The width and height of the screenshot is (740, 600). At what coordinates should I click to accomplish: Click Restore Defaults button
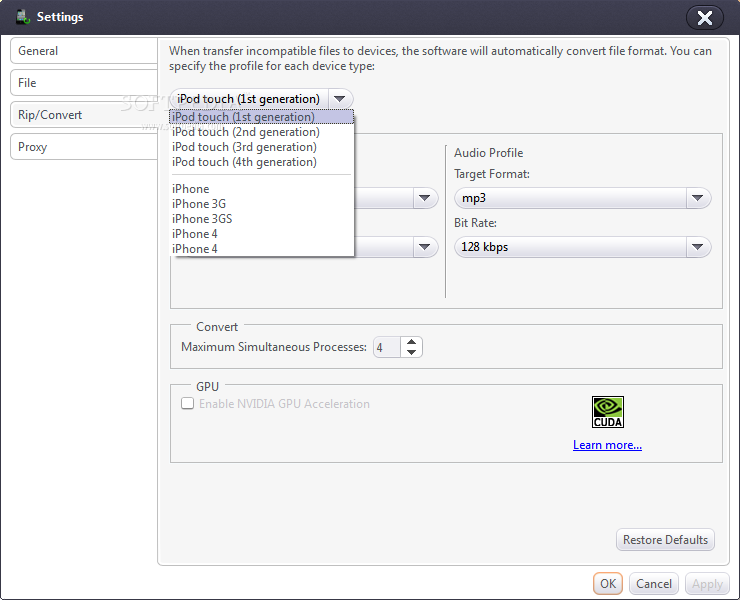point(665,540)
